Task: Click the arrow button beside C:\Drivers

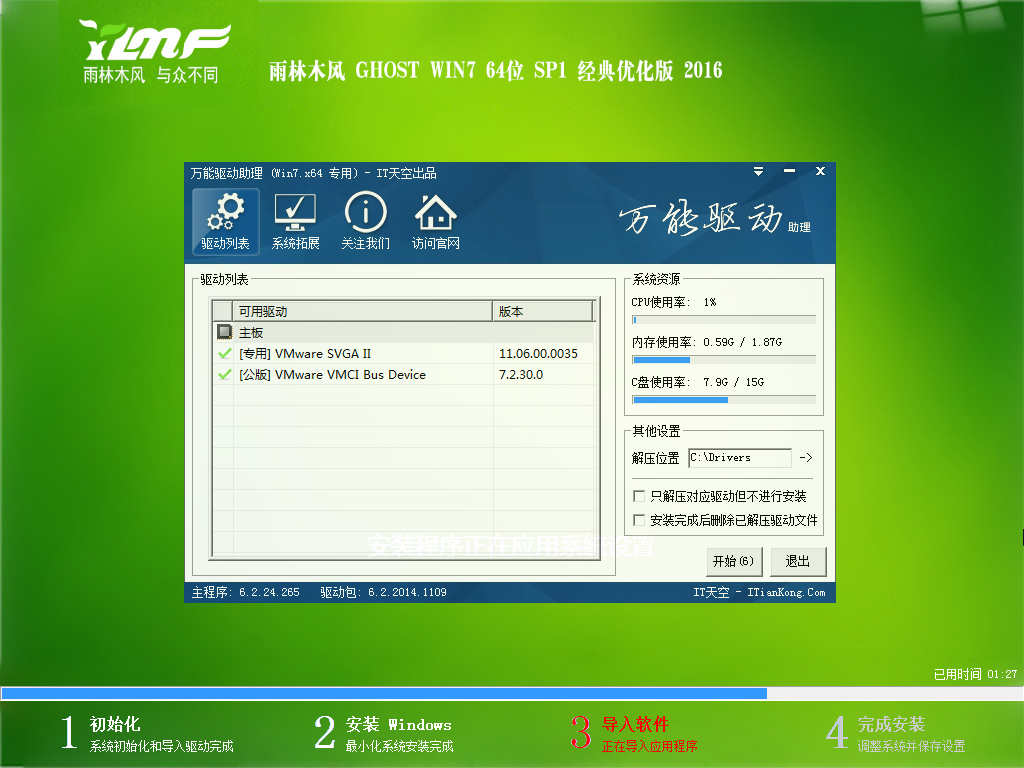Action: (806, 458)
